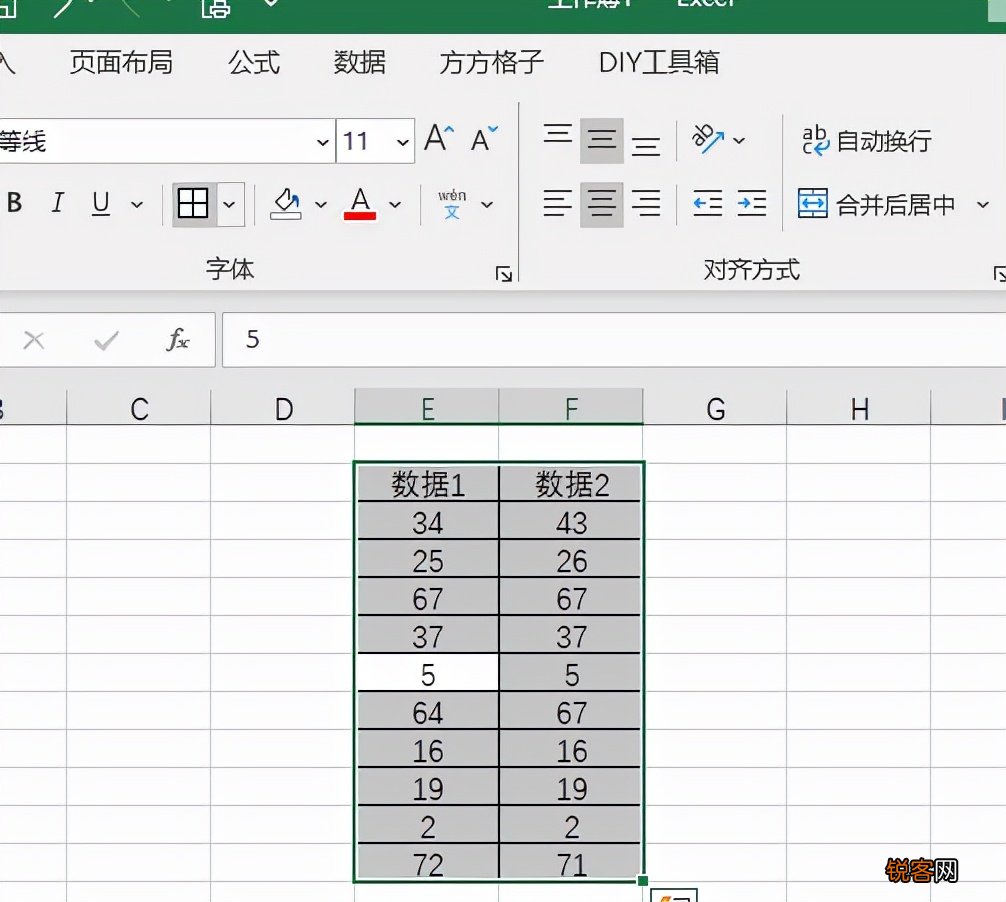Select cell with value 26

tap(571, 559)
